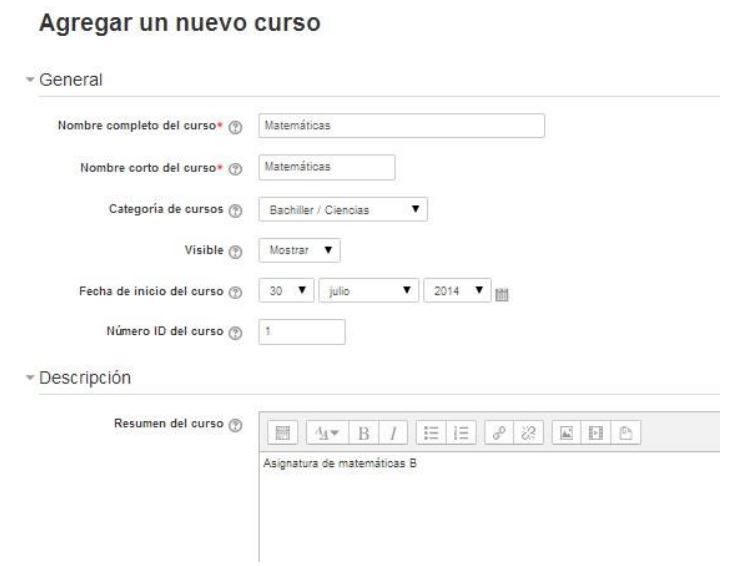This screenshot has width=731, height=566.
Task: Open help icon beside Resumen del curso
Action: (235, 425)
